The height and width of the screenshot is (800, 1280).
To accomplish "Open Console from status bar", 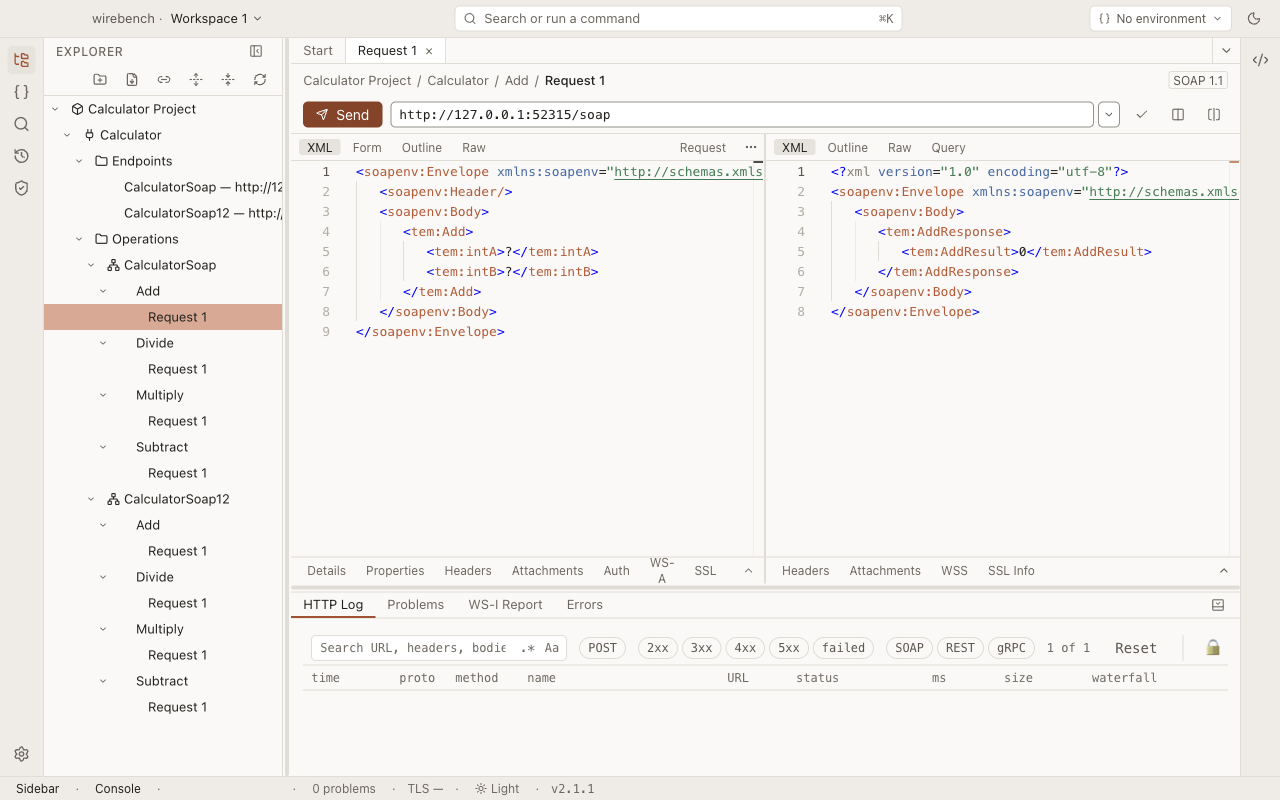I will pyautogui.click(x=117, y=789).
